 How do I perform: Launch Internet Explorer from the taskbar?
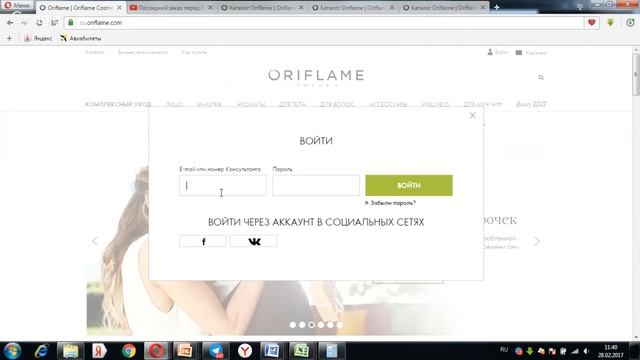[x=42, y=351]
